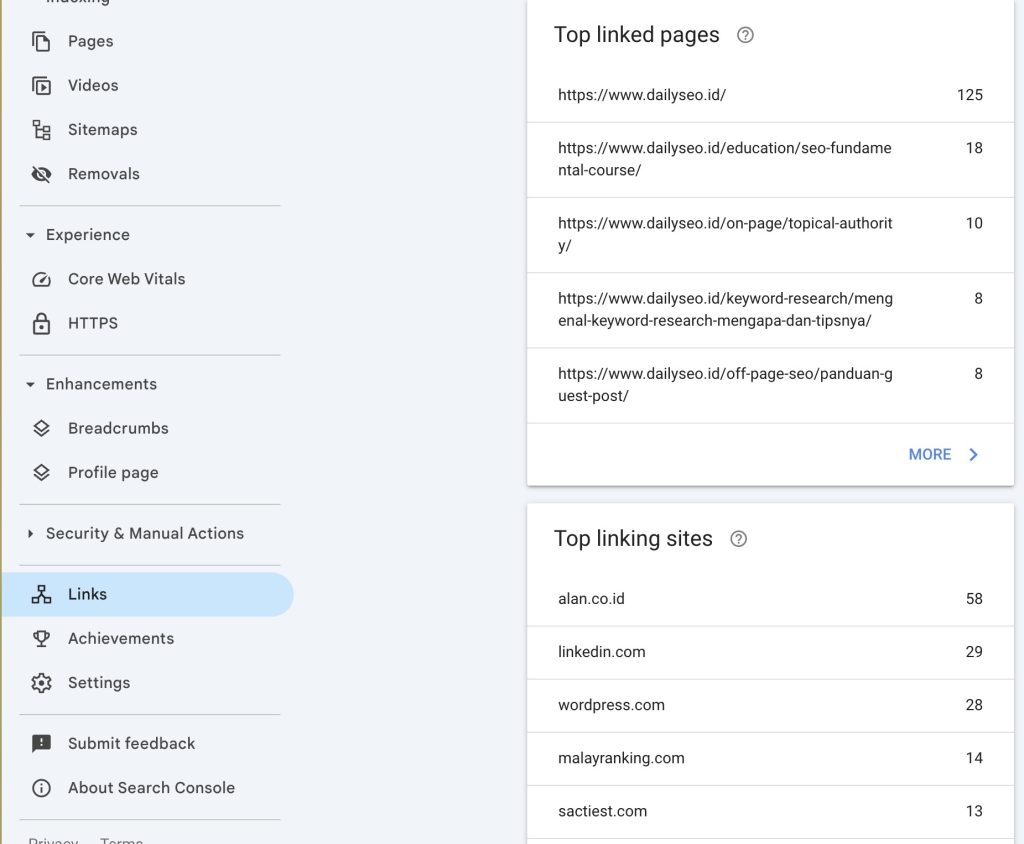Click the alan.co.id linking site row
This screenshot has width=1024, height=844.
770,599
